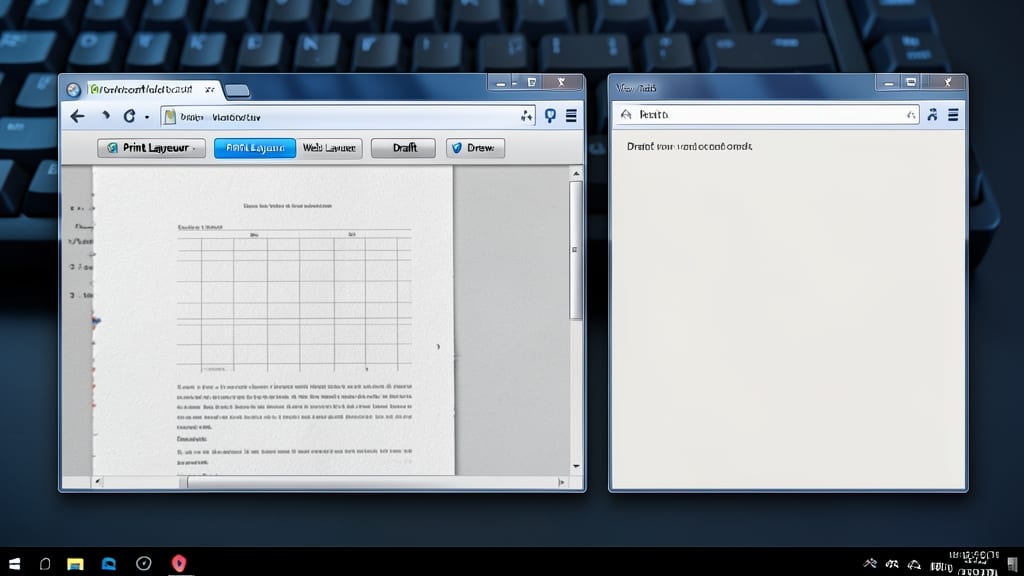Close the tab using its small x

(209, 89)
